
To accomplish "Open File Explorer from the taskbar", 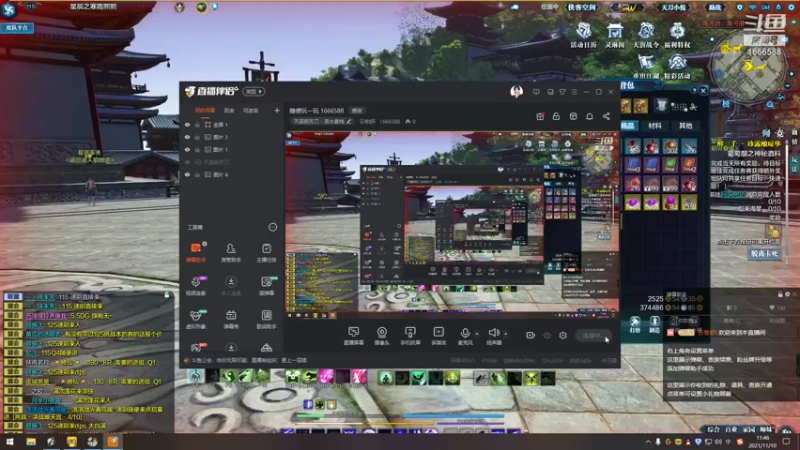I will click(x=31, y=442).
